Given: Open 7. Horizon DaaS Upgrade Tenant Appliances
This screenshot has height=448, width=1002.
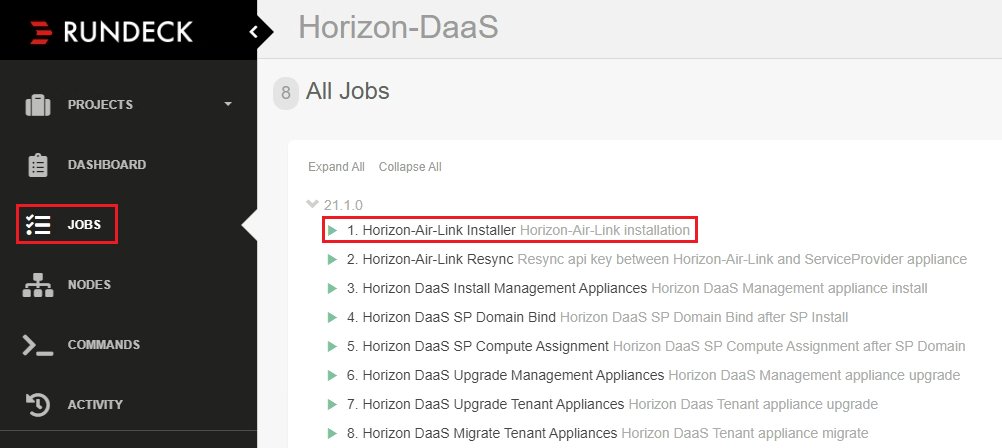Looking at the screenshot, I should pyautogui.click(x=485, y=405).
